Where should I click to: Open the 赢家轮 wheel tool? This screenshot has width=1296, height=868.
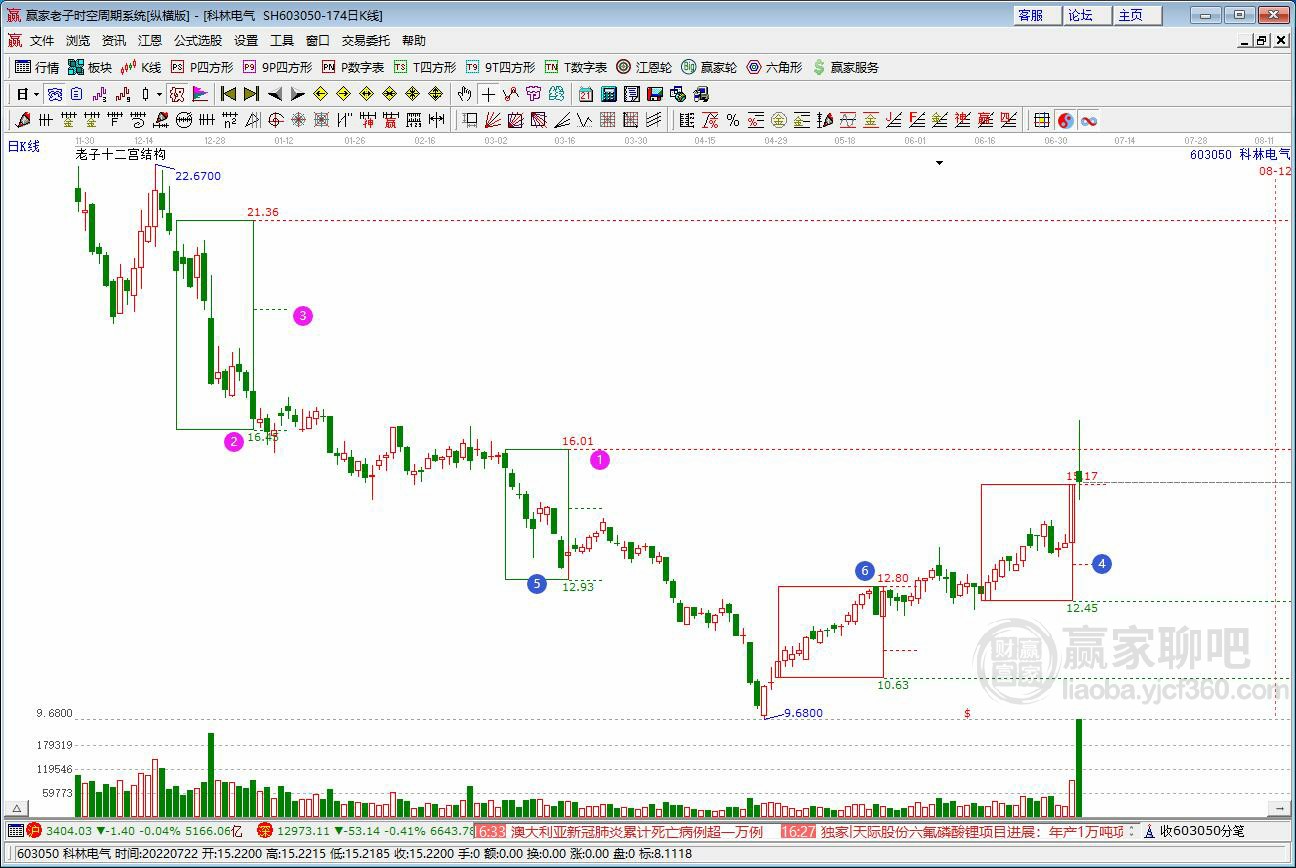709,67
